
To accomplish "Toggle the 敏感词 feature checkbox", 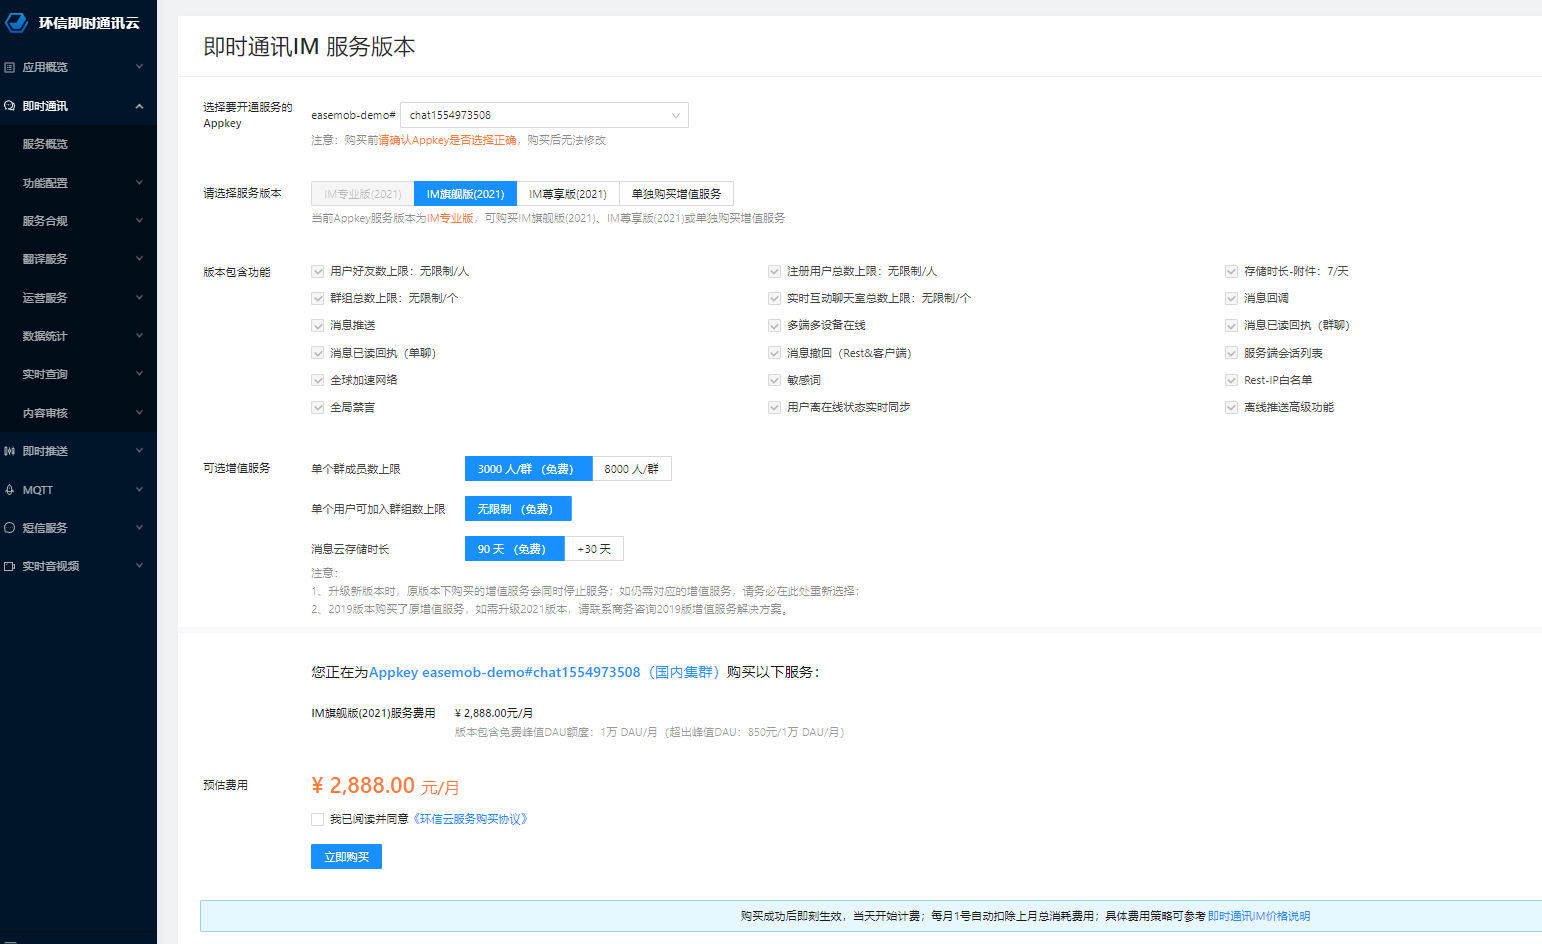I will pos(774,380).
